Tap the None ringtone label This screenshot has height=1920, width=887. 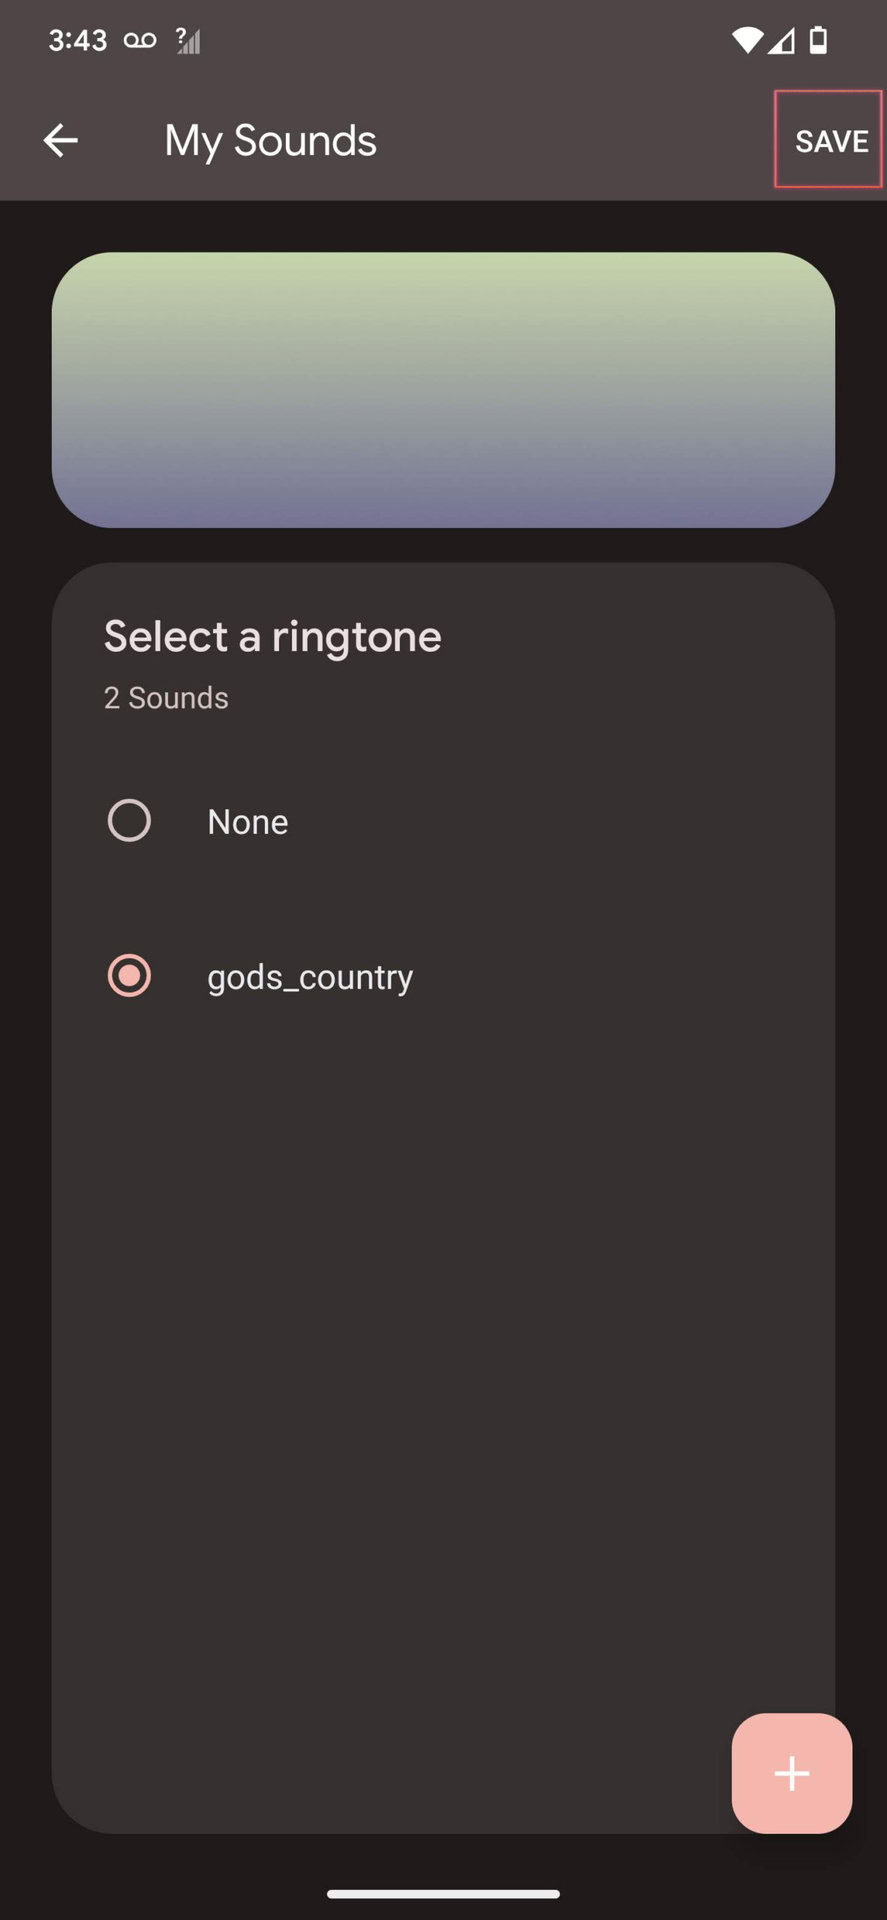248,822
